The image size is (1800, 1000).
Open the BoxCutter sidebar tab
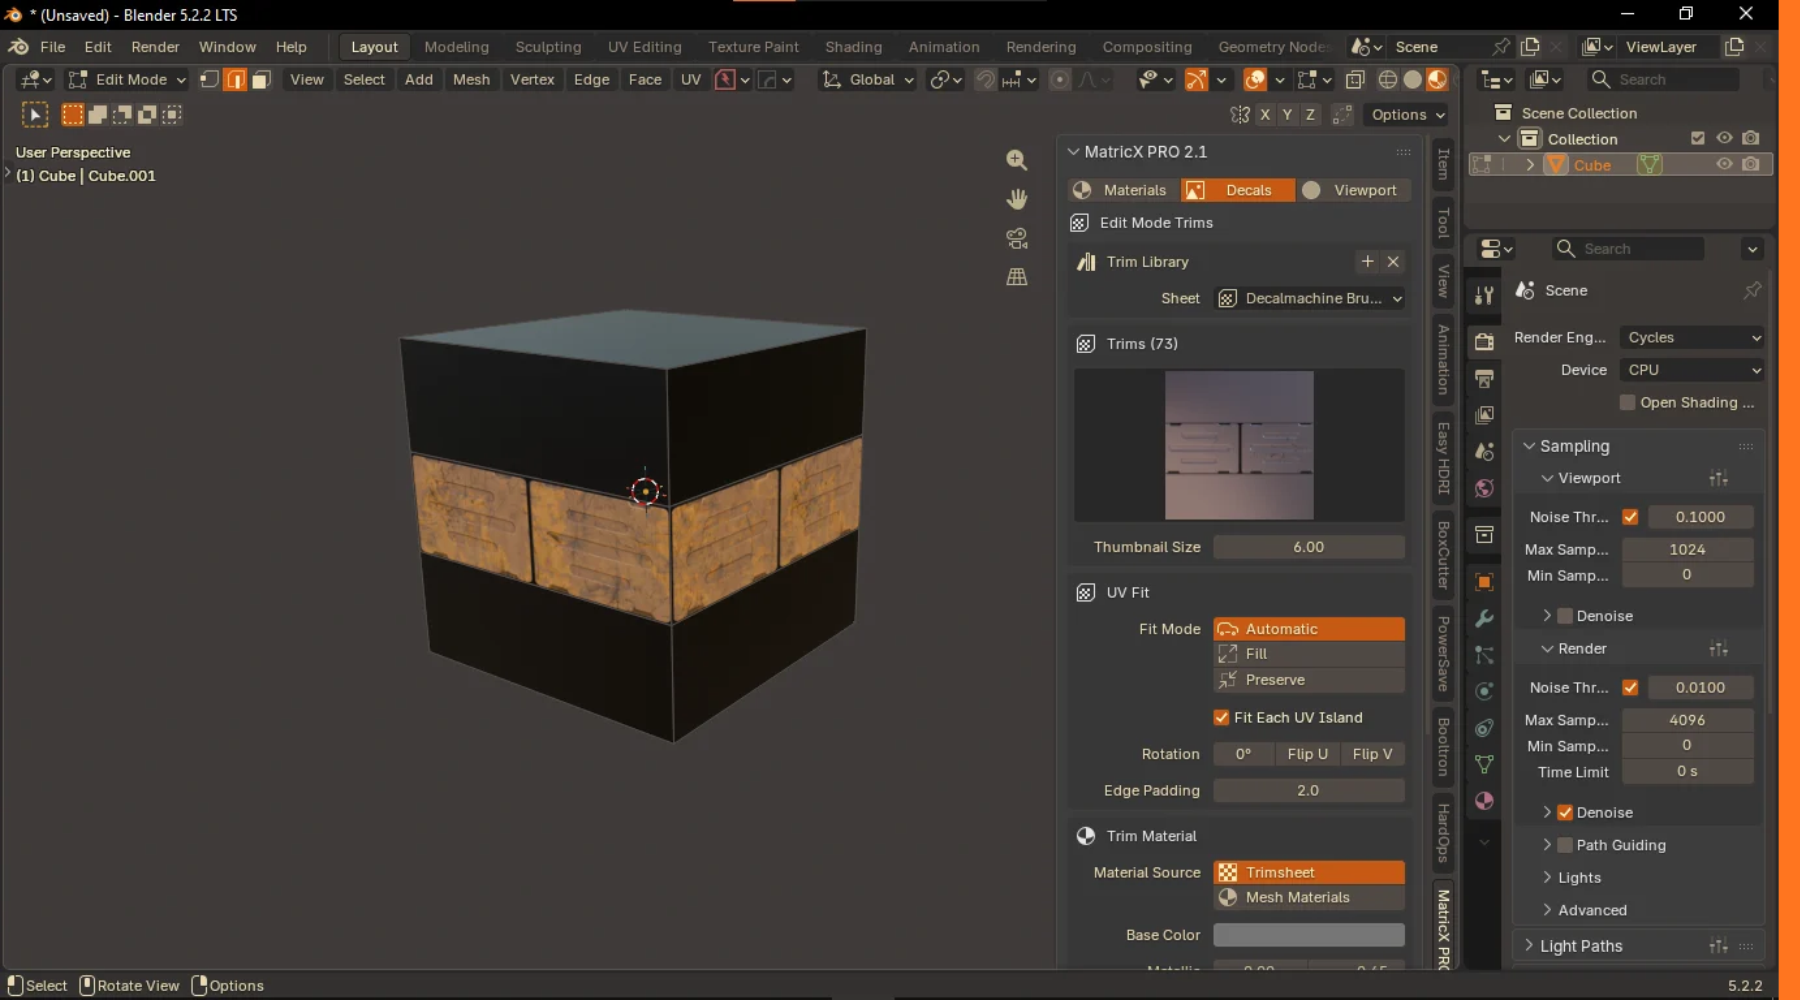(1443, 555)
